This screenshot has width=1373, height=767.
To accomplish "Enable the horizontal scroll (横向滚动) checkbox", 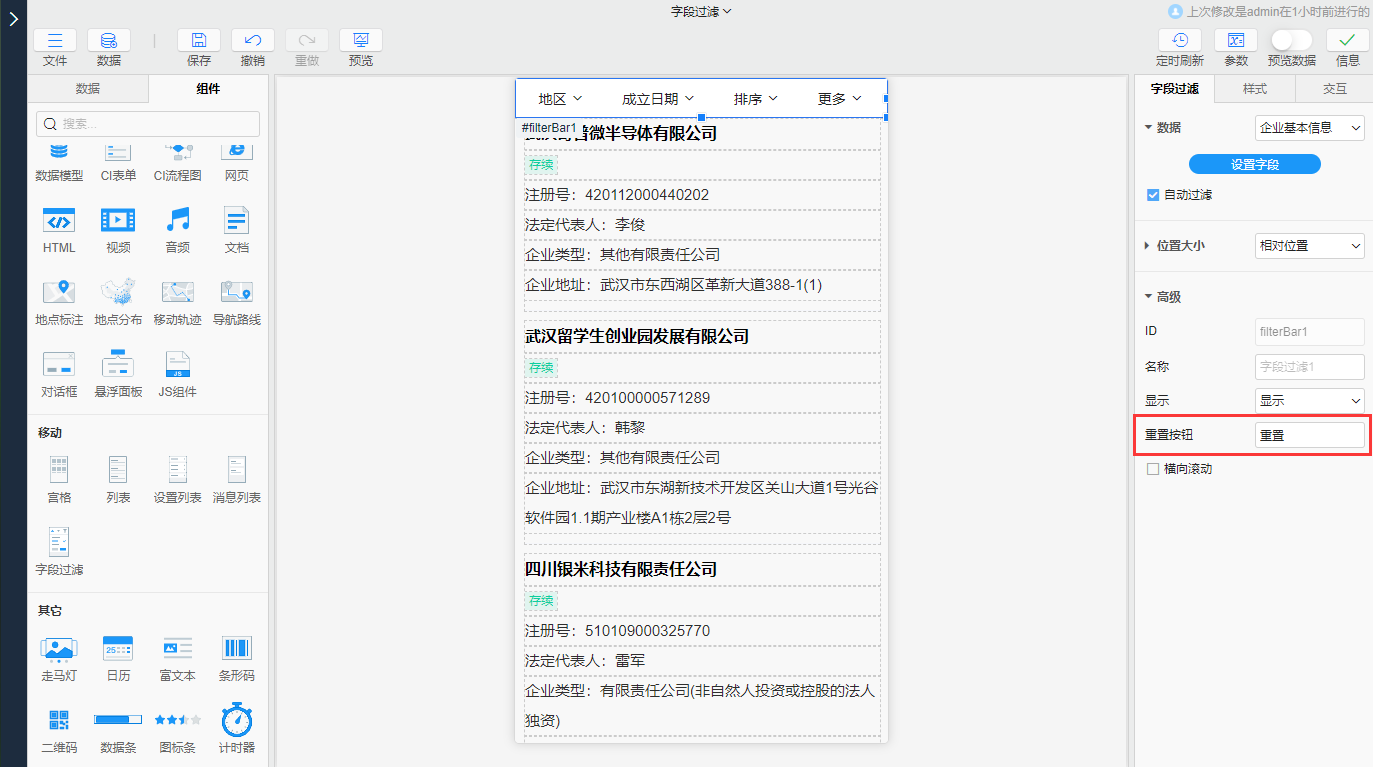I will [1153, 469].
